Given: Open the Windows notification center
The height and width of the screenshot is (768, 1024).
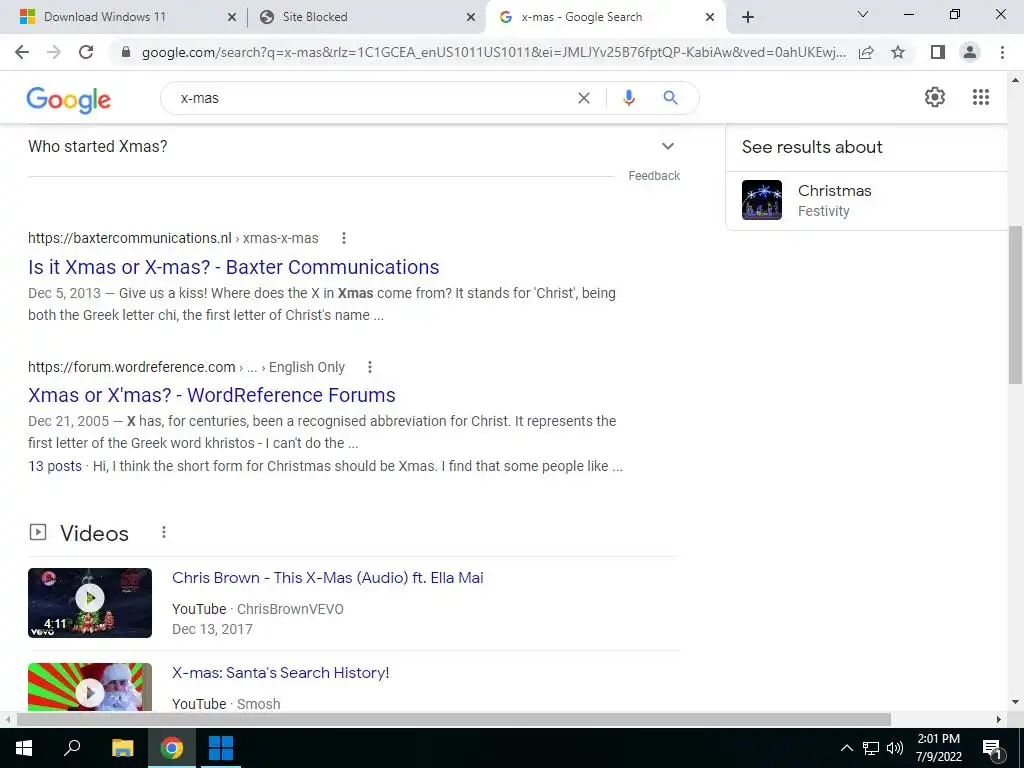Looking at the screenshot, I should [992, 749].
